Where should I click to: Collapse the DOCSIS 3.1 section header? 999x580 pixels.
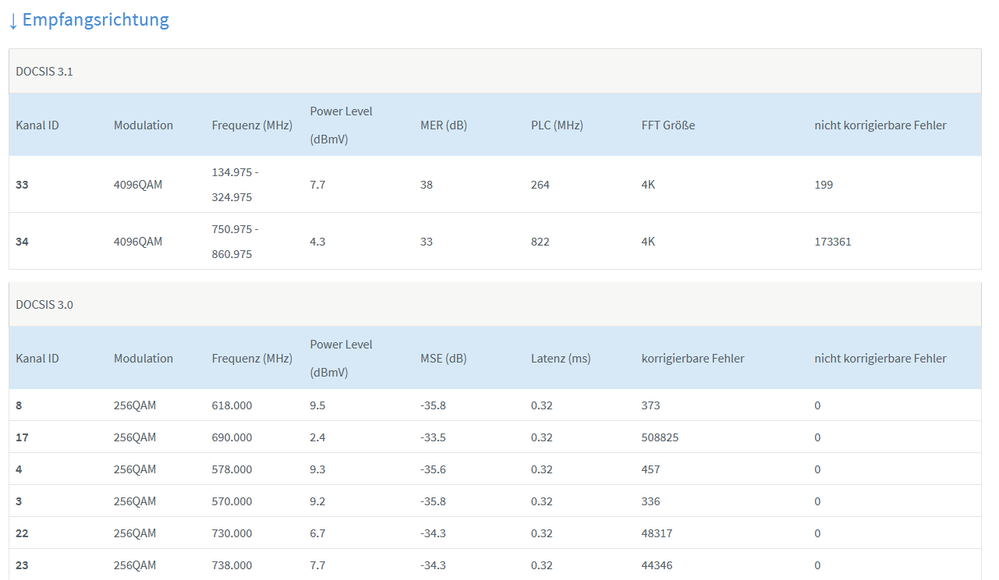pos(44,71)
